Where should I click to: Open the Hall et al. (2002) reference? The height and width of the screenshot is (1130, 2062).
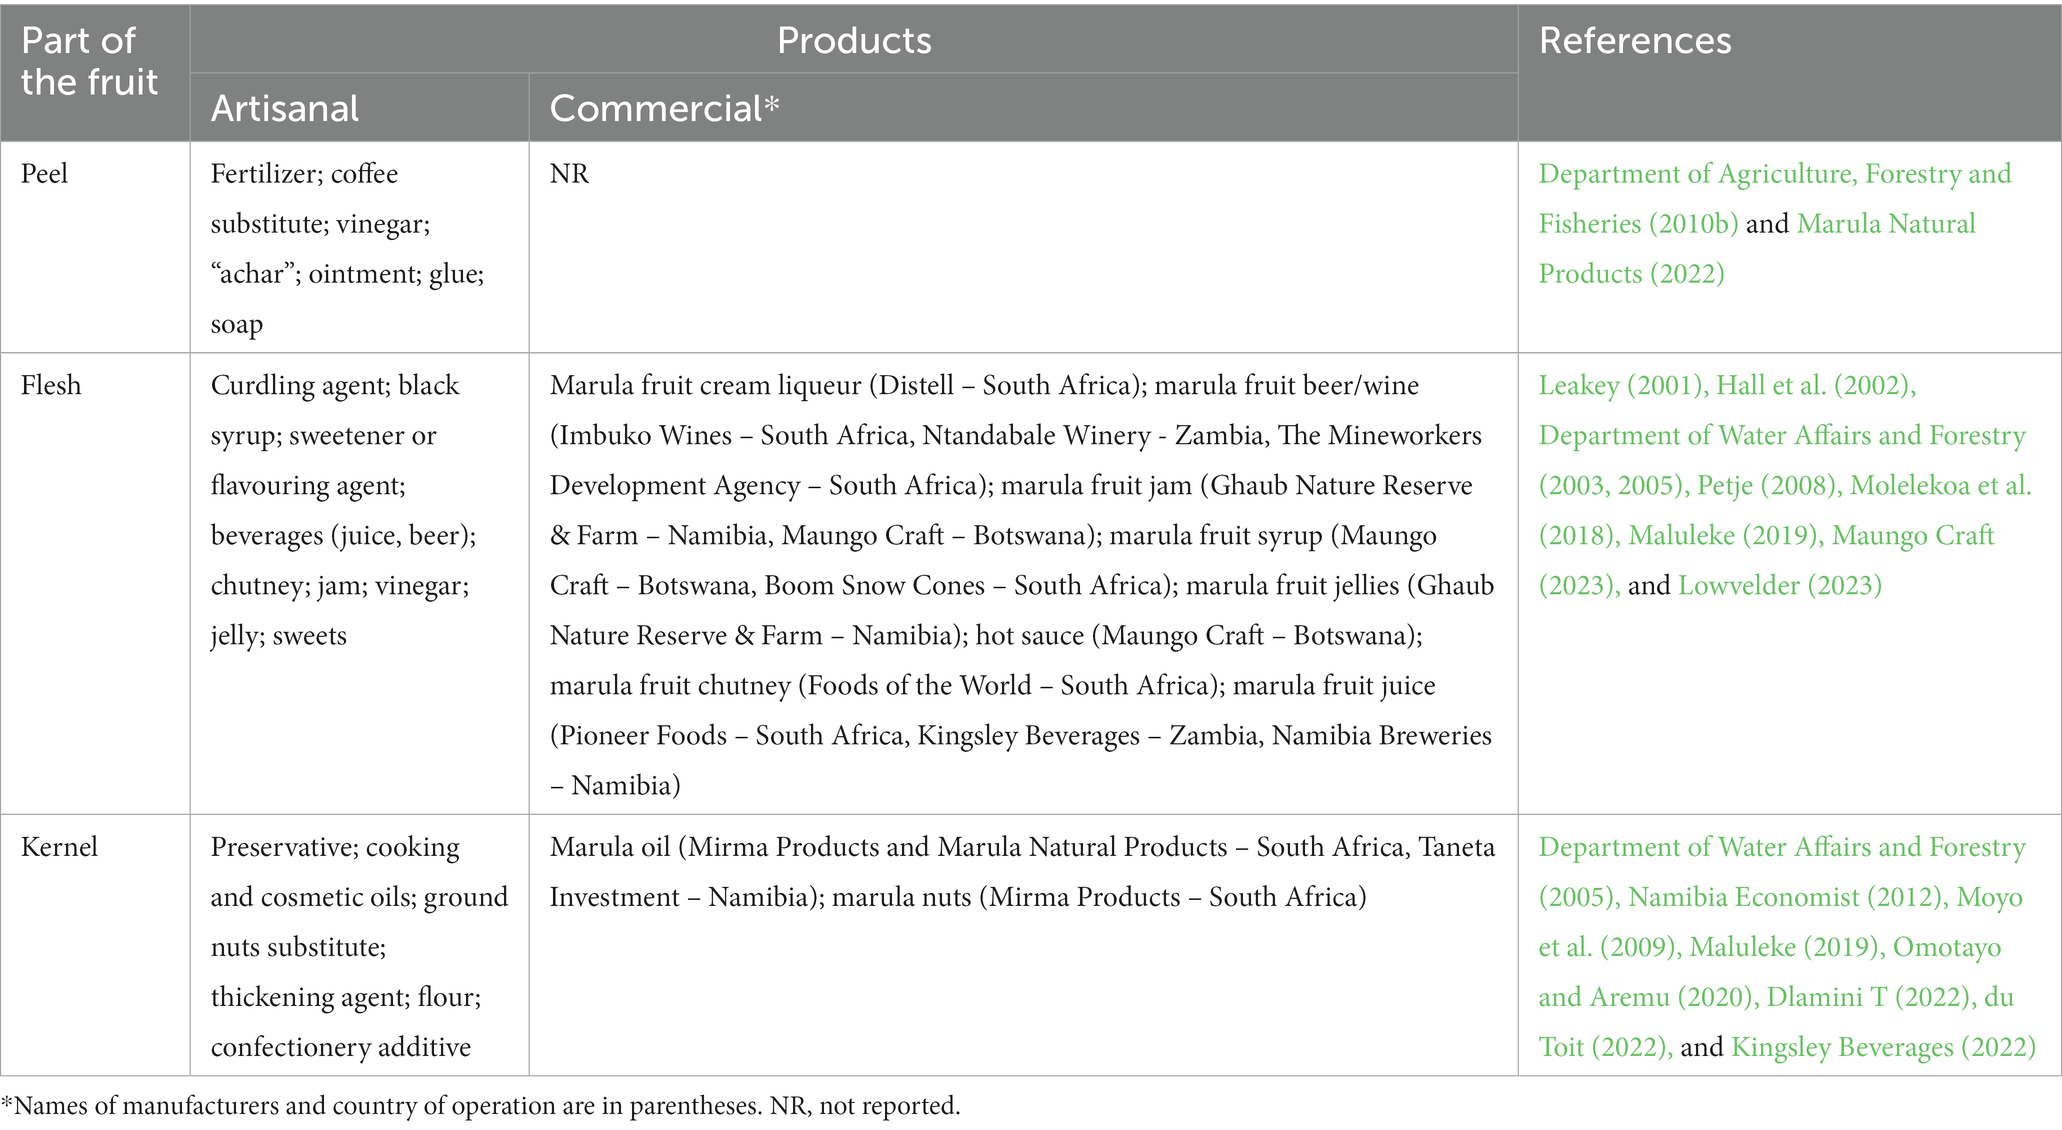pos(1815,386)
